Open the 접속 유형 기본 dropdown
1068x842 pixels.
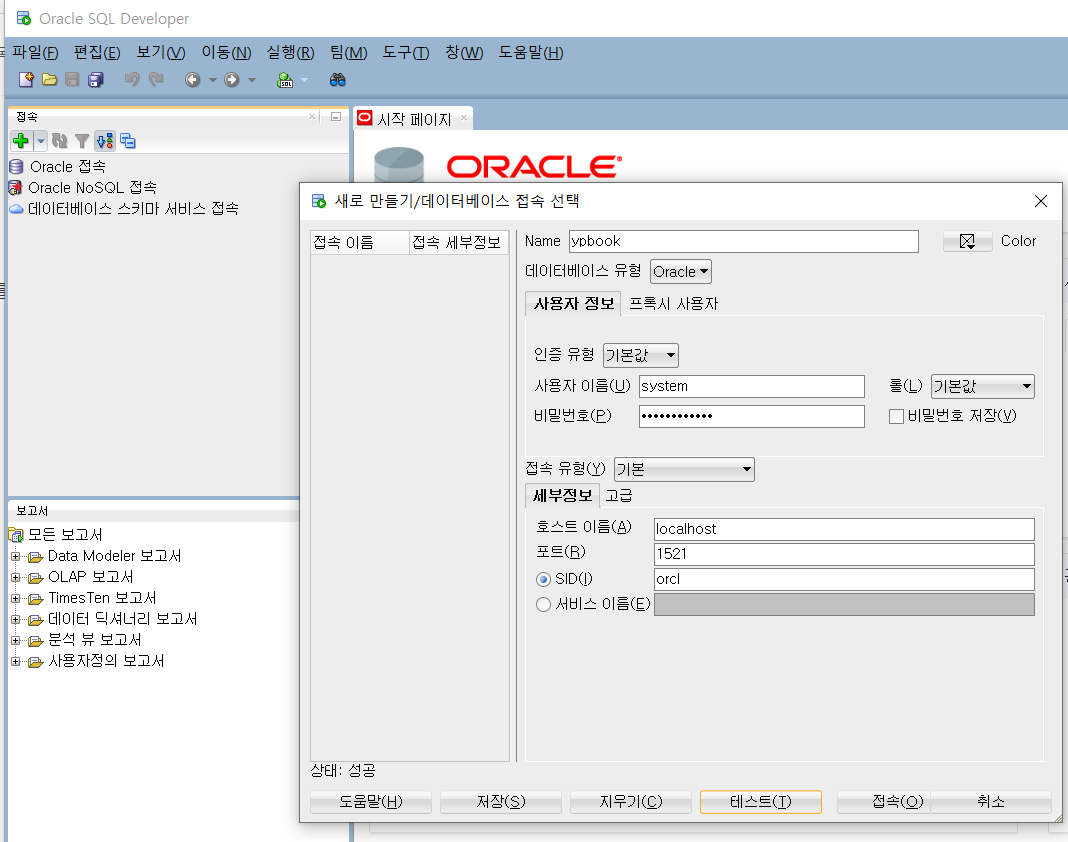click(x=684, y=469)
